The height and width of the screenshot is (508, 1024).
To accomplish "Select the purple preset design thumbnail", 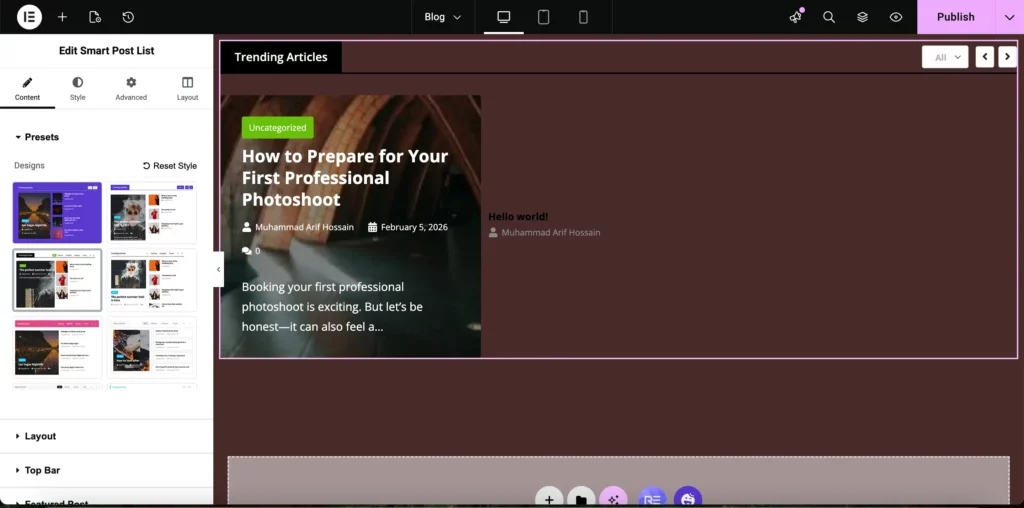I will (x=57, y=213).
